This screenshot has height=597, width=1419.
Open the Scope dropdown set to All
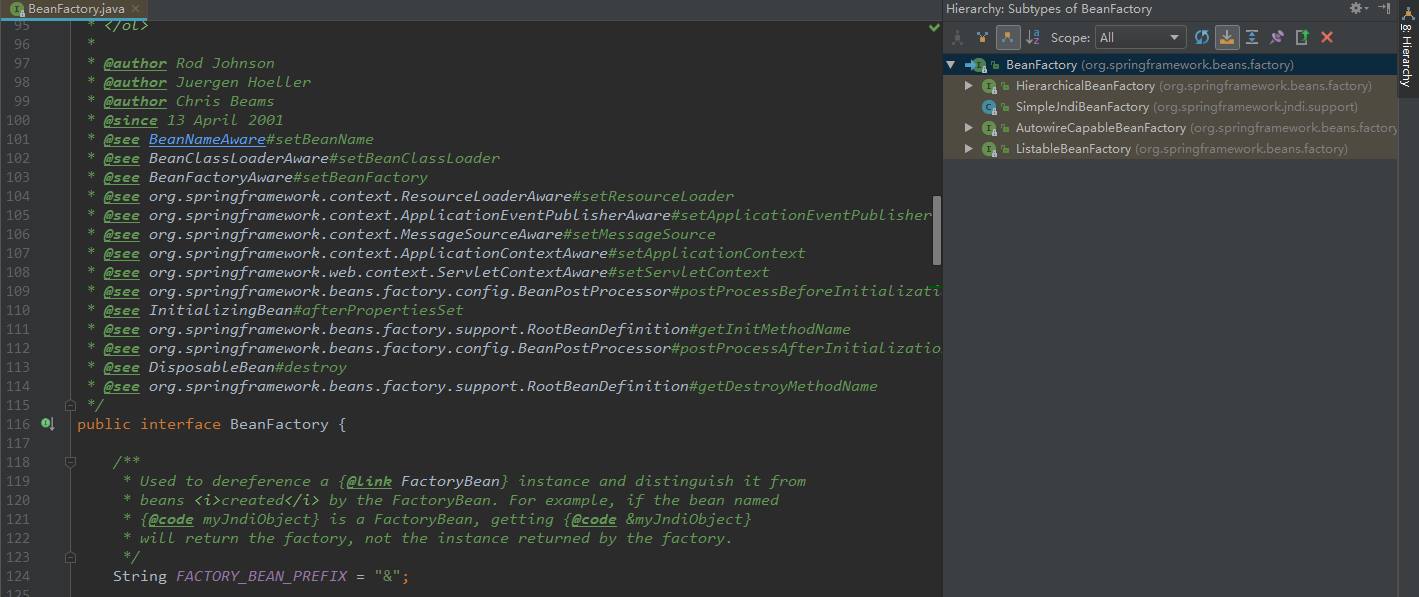tap(1140, 38)
